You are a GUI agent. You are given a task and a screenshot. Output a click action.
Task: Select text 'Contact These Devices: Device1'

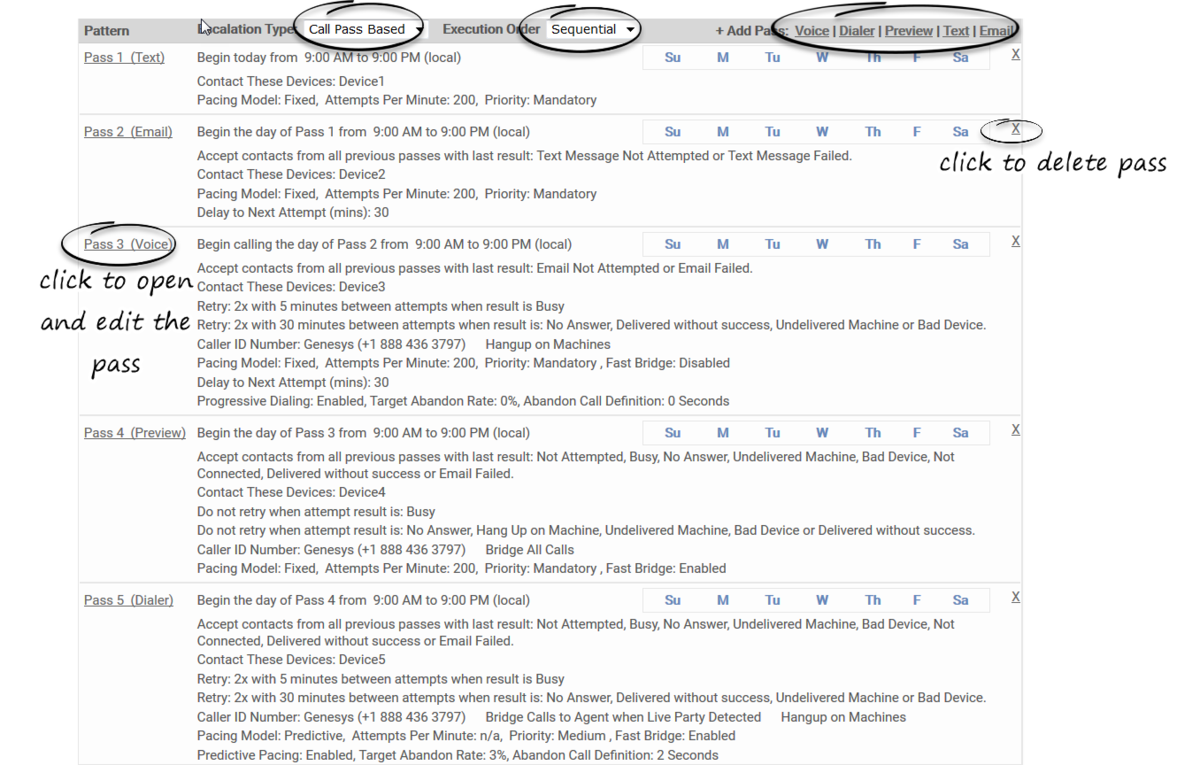coord(291,81)
